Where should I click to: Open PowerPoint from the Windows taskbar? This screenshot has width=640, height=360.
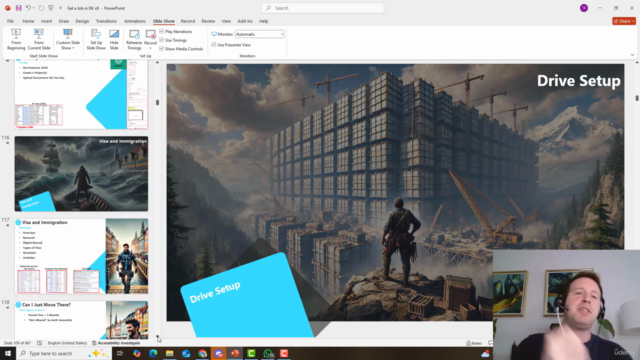click(x=235, y=353)
